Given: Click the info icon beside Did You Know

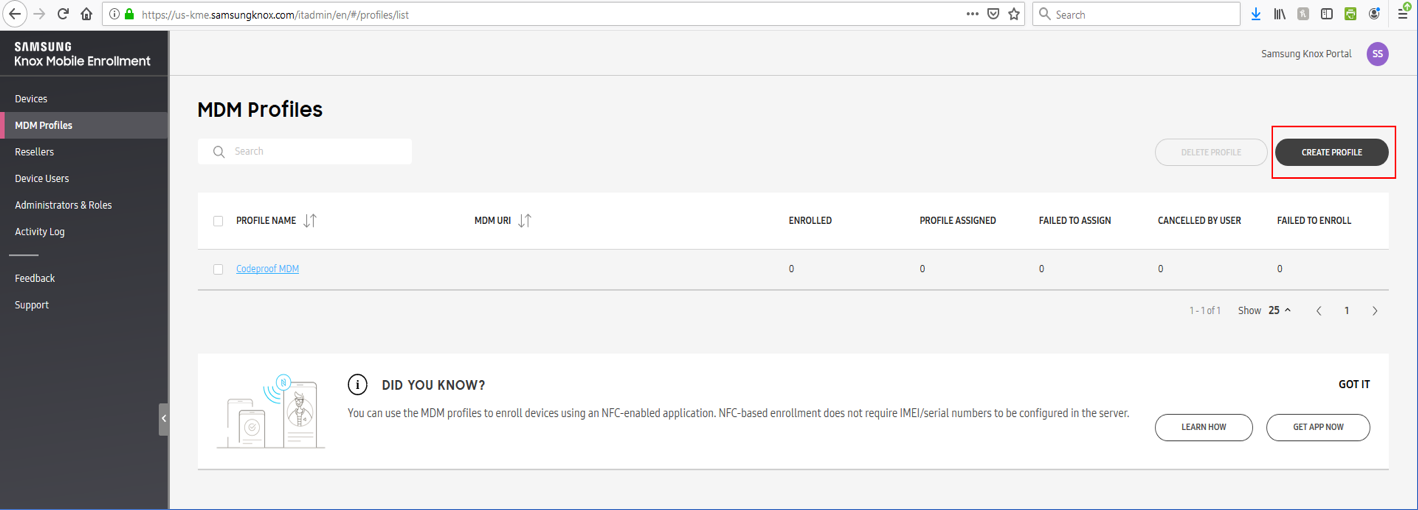Looking at the screenshot, I should [x=357, y=385].
